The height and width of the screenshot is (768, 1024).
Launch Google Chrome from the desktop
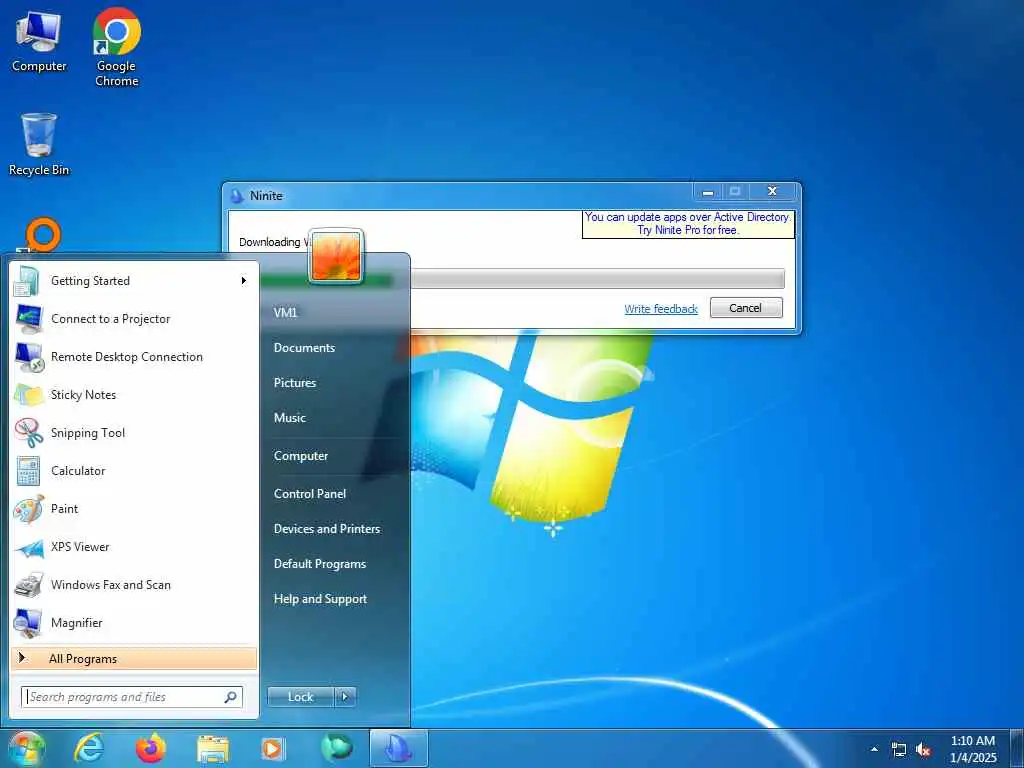[116, 47]
